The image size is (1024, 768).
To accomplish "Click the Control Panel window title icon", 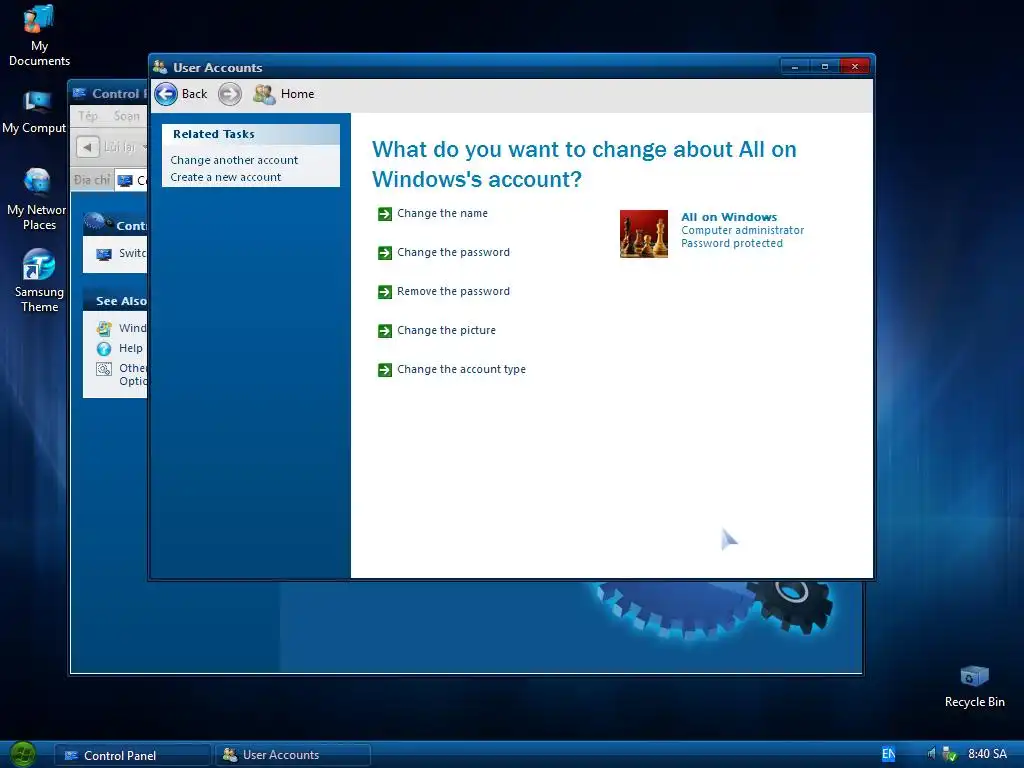I will click(x=80, y=93).
